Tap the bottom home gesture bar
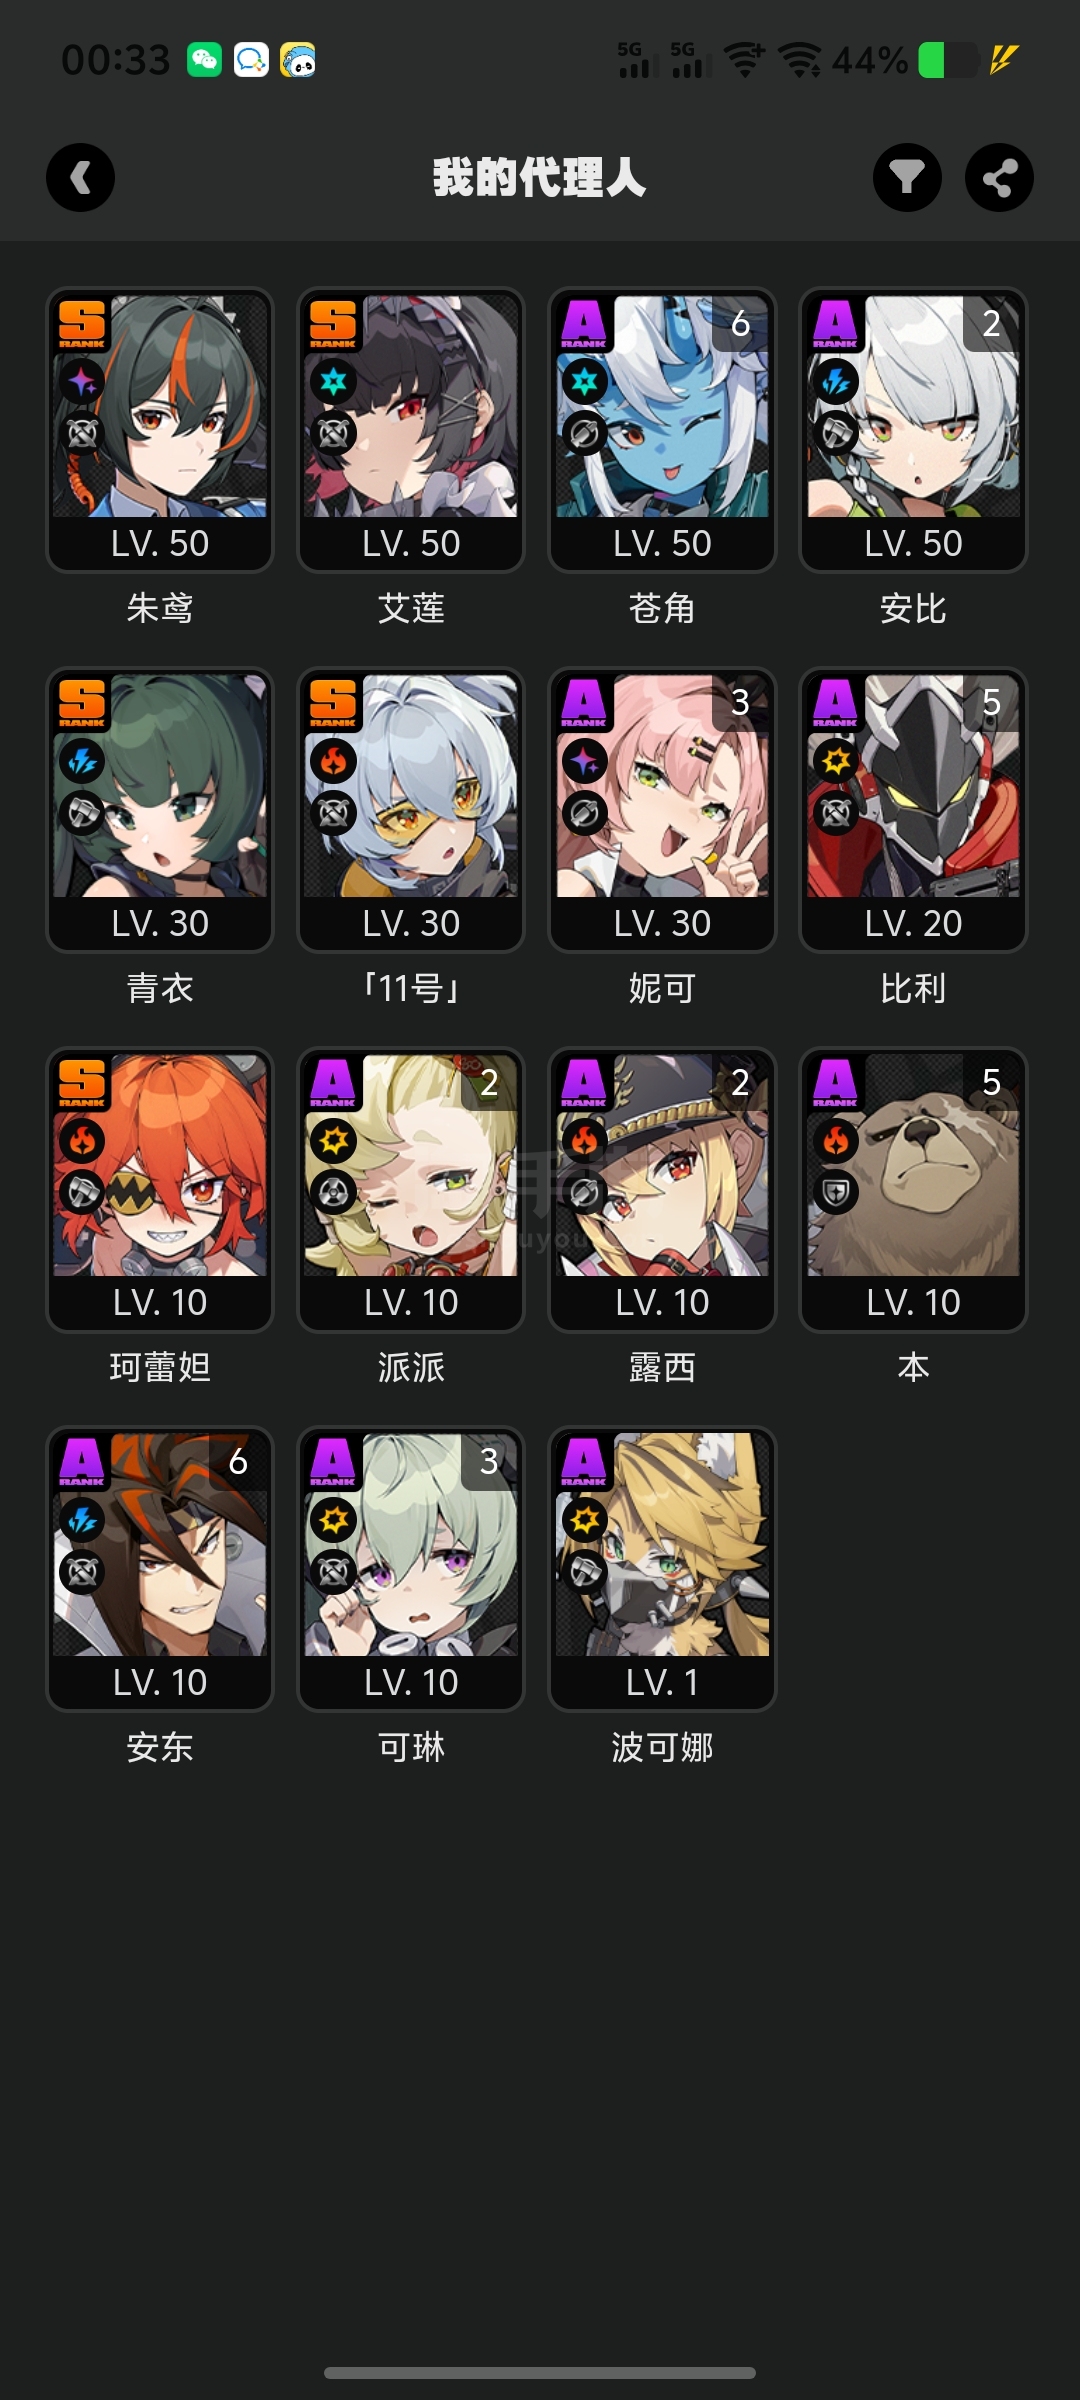Viewport: 1080px width, 2400px height. (540, 2373)
